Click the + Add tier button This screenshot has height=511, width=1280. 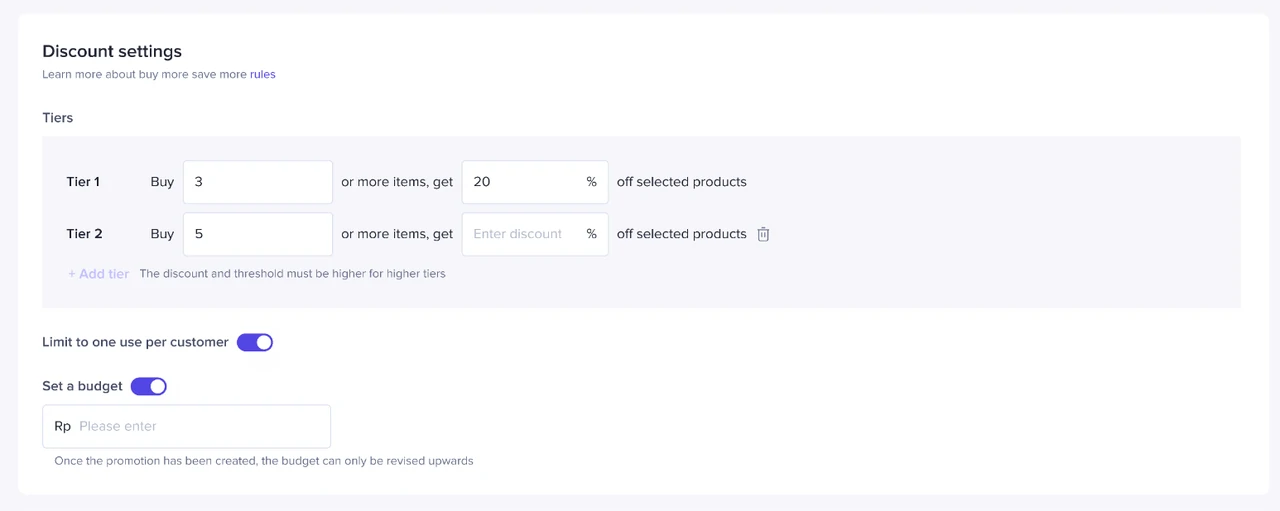[98, 274]
